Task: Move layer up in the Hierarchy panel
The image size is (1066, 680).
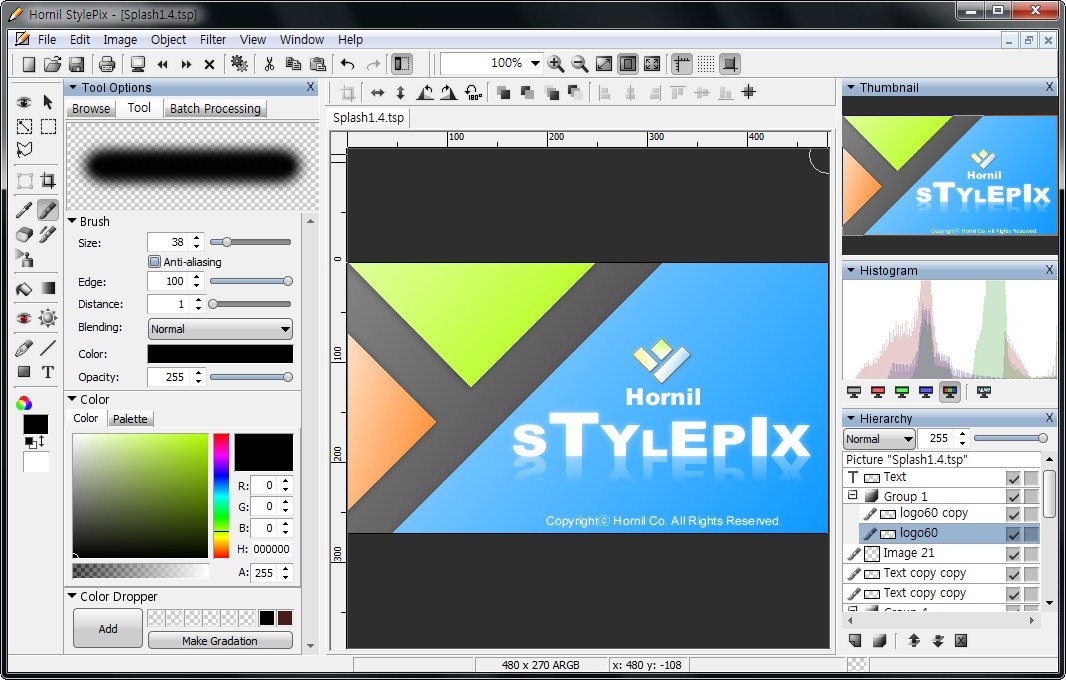Action: coord(914,641)
